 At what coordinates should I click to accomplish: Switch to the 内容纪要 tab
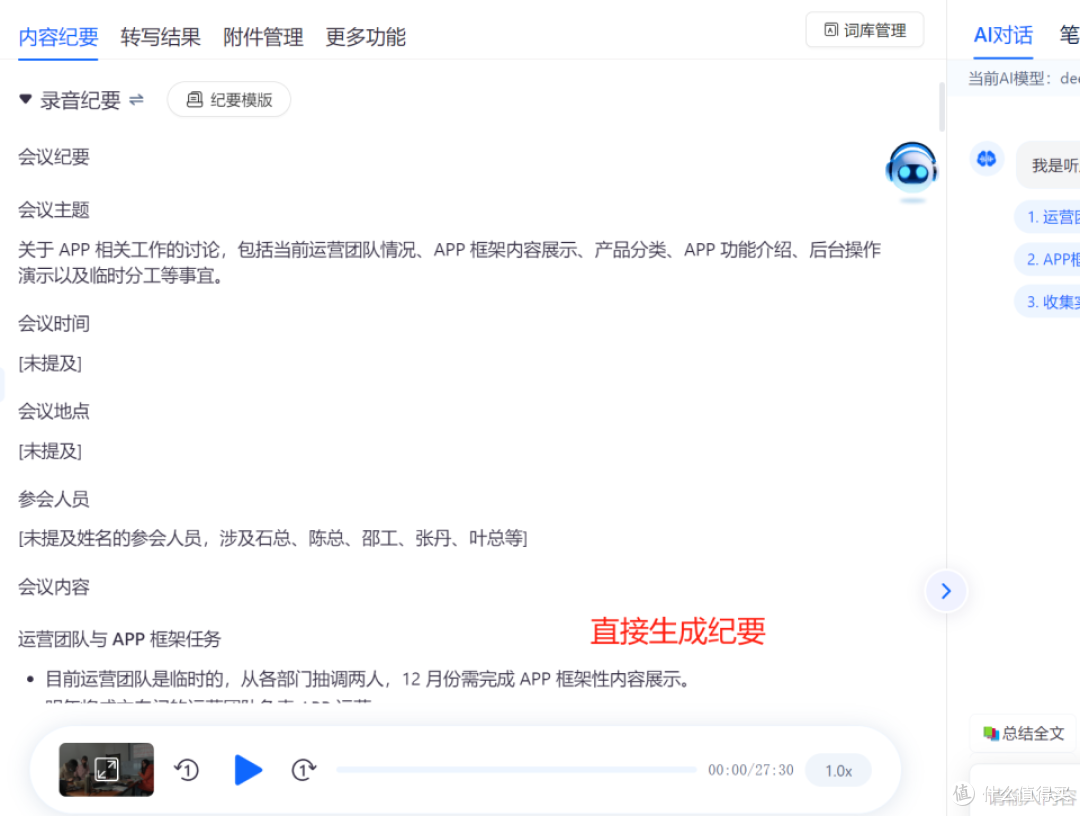coord(59,36)
